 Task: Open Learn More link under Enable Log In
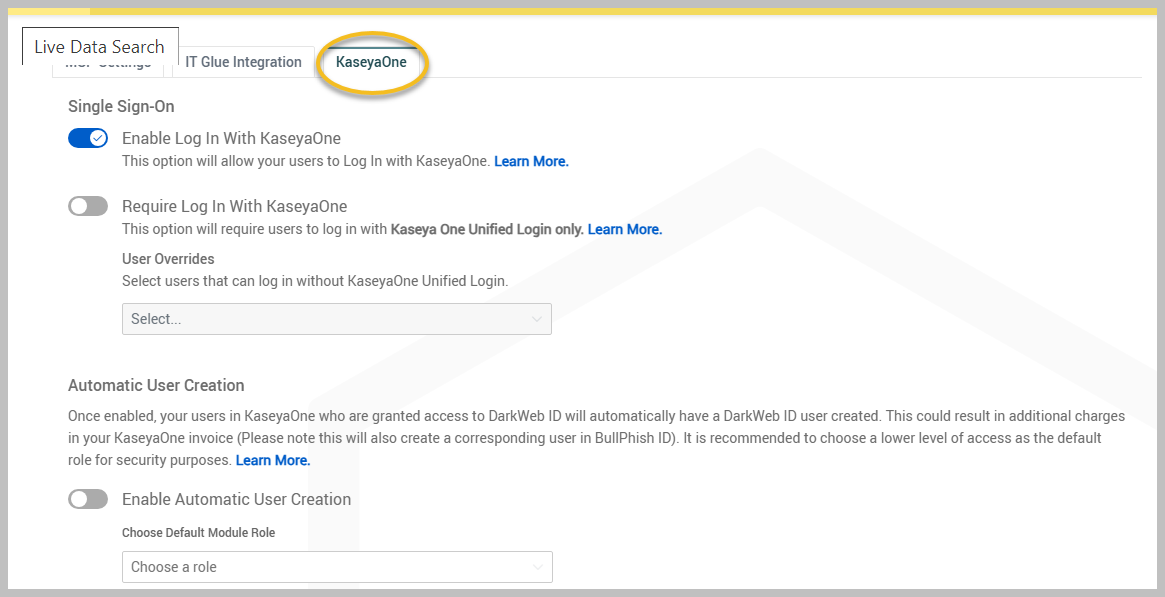pyautogui.click(x=531, y=161)
